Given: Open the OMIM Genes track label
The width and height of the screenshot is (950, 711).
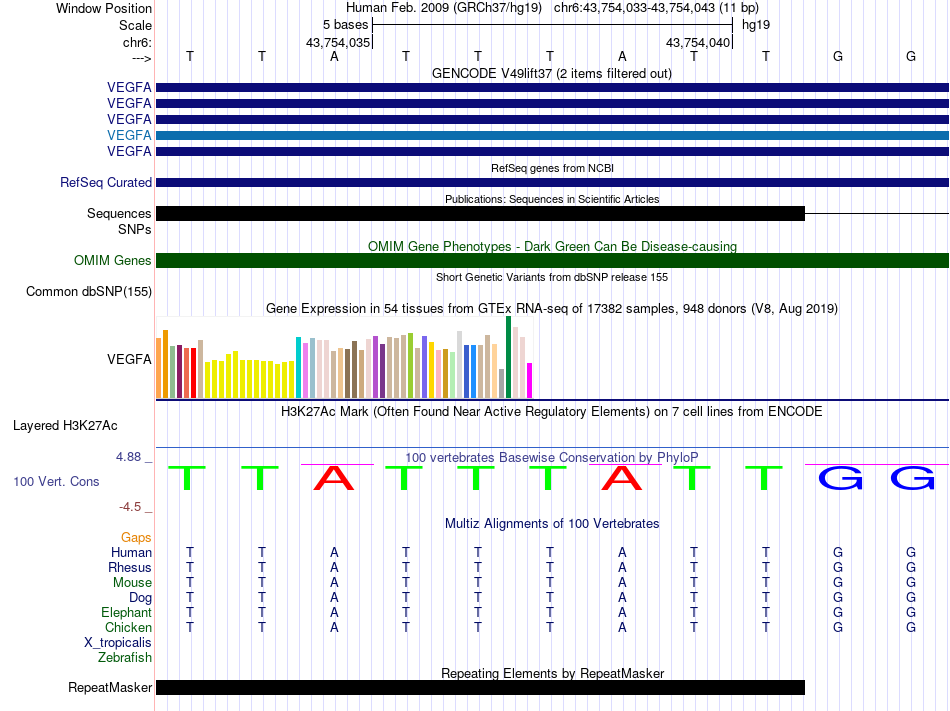Looking at the screenshot, I should (x=112, y=260).
